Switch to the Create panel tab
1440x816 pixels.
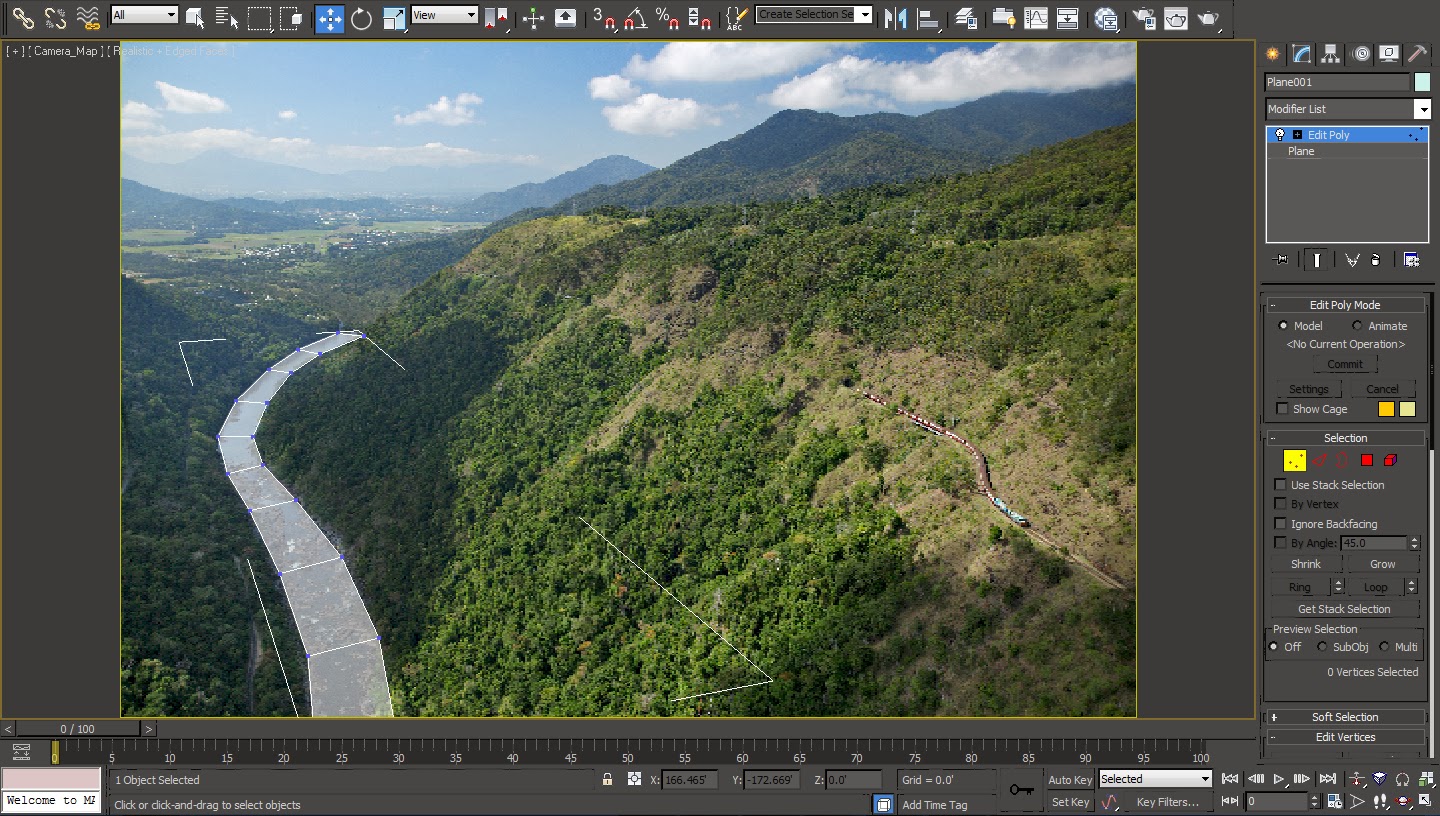click(1272, 54)
